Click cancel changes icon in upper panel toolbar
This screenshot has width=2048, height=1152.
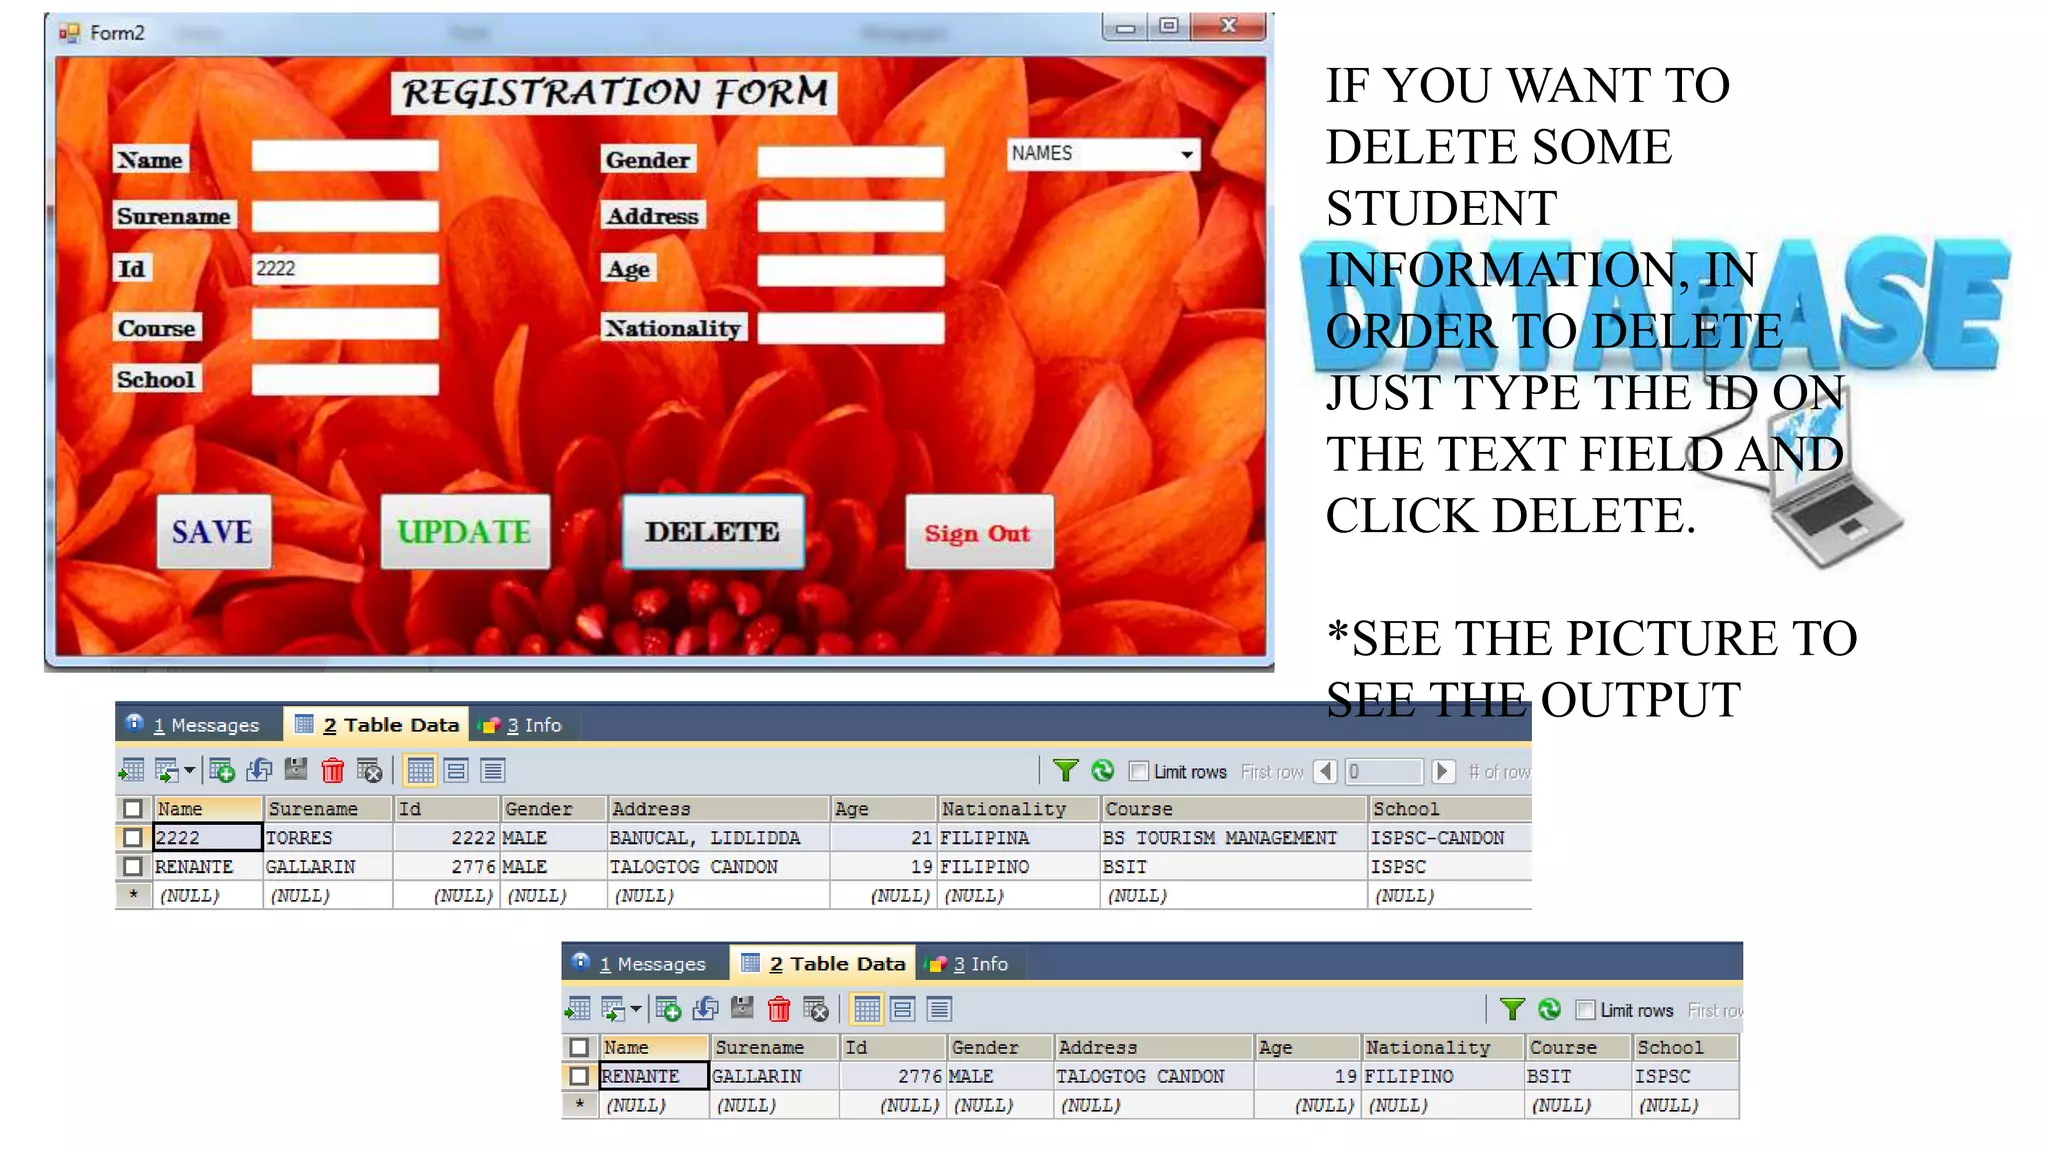point(369,770)
